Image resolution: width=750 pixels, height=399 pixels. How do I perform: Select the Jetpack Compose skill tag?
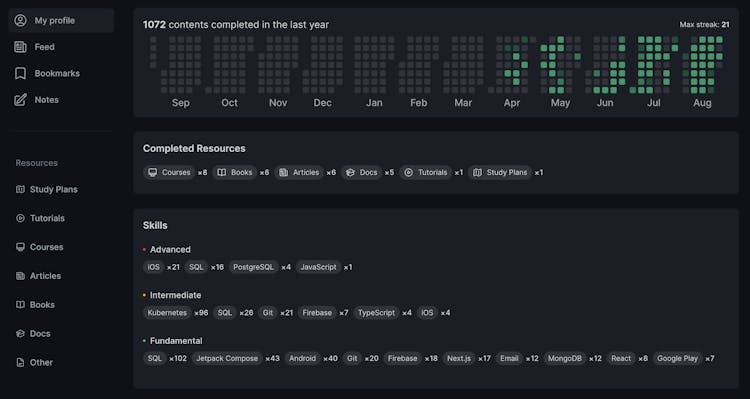coord(227,358)
